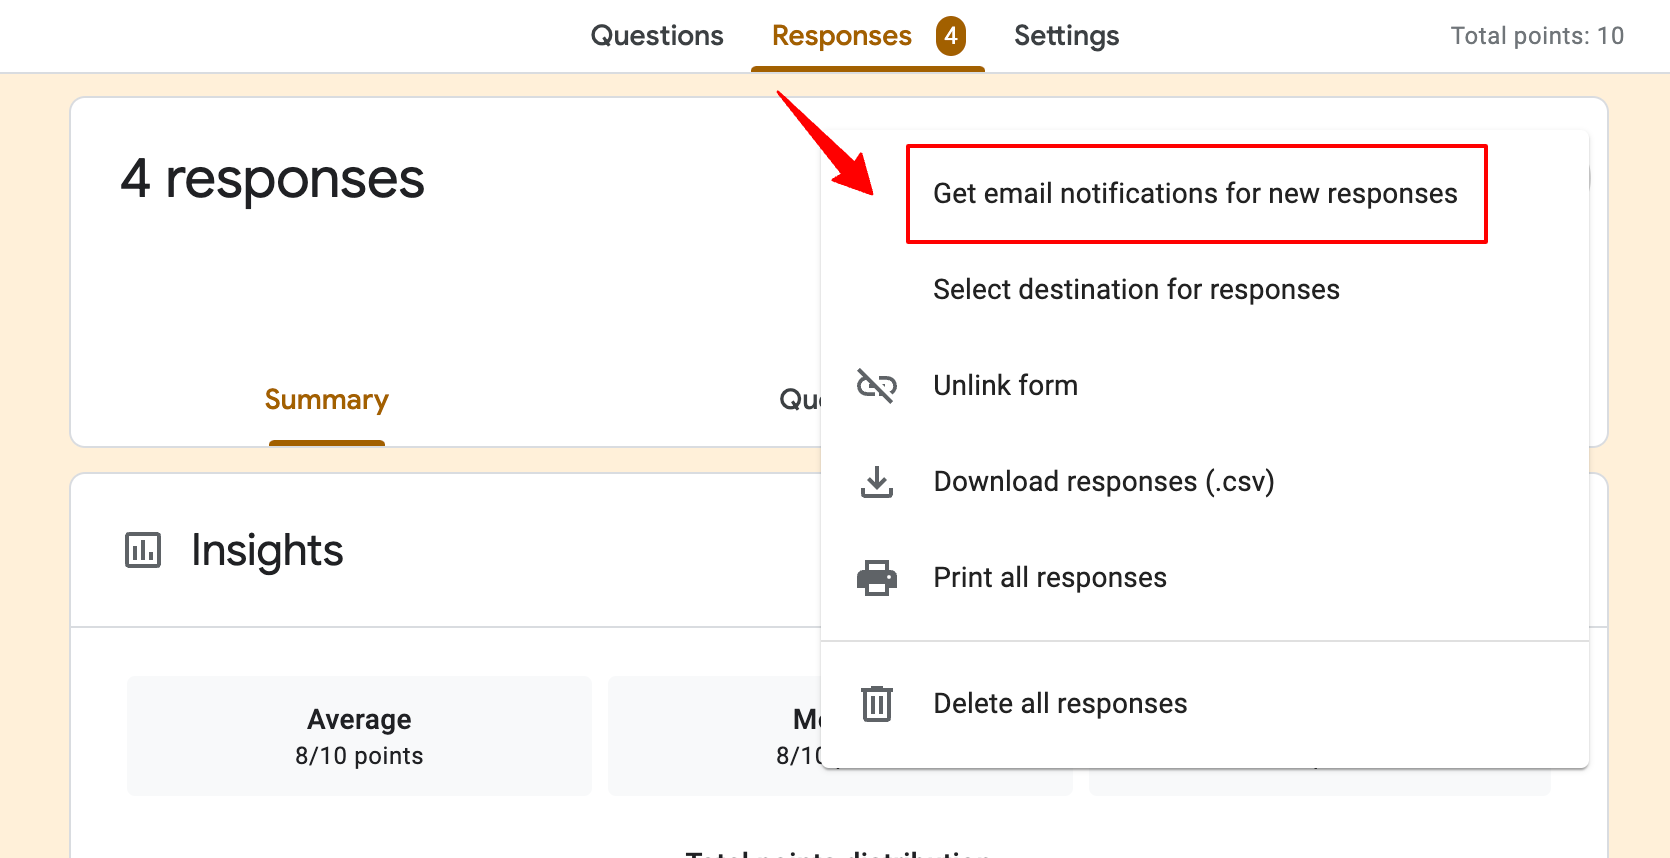Click the Total points: 10 label

click(1537, 35)
